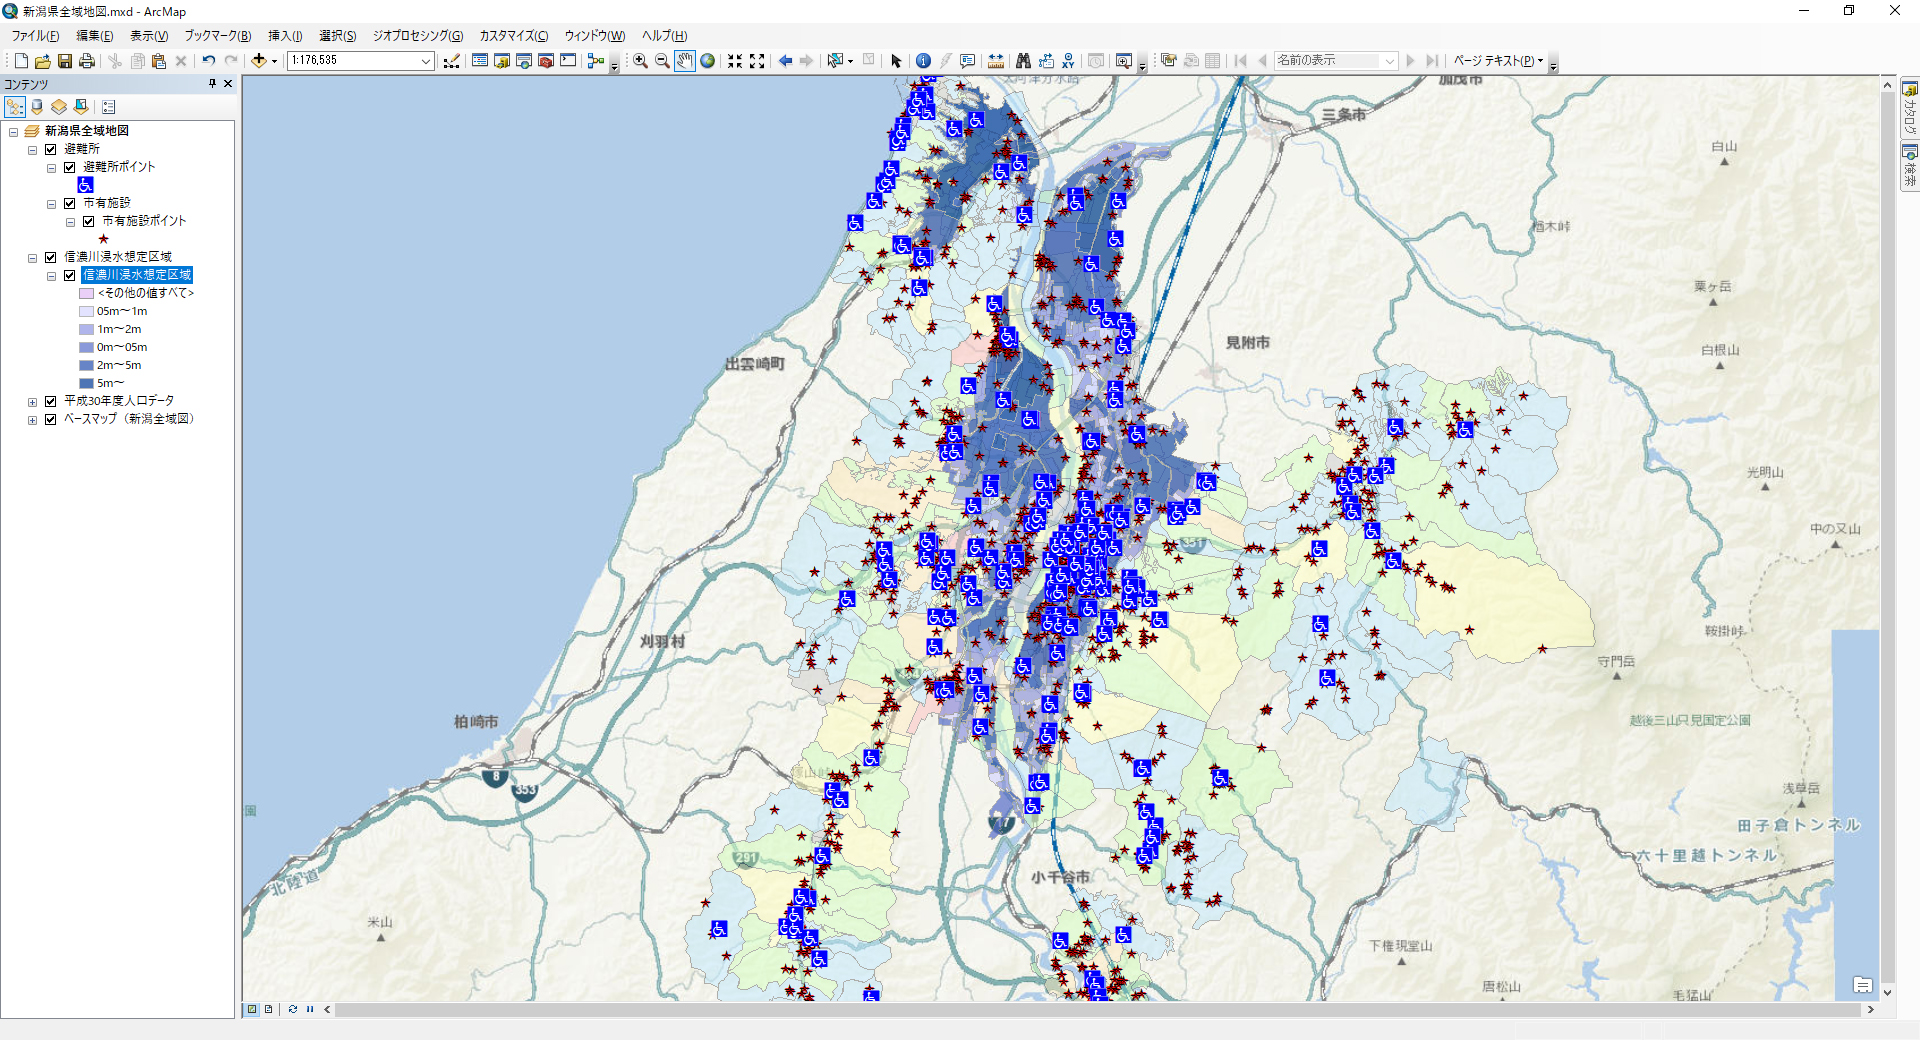The image size is (1920, 1040).
Task: Open the Find binoculars tool
Action: (1022, 61)
